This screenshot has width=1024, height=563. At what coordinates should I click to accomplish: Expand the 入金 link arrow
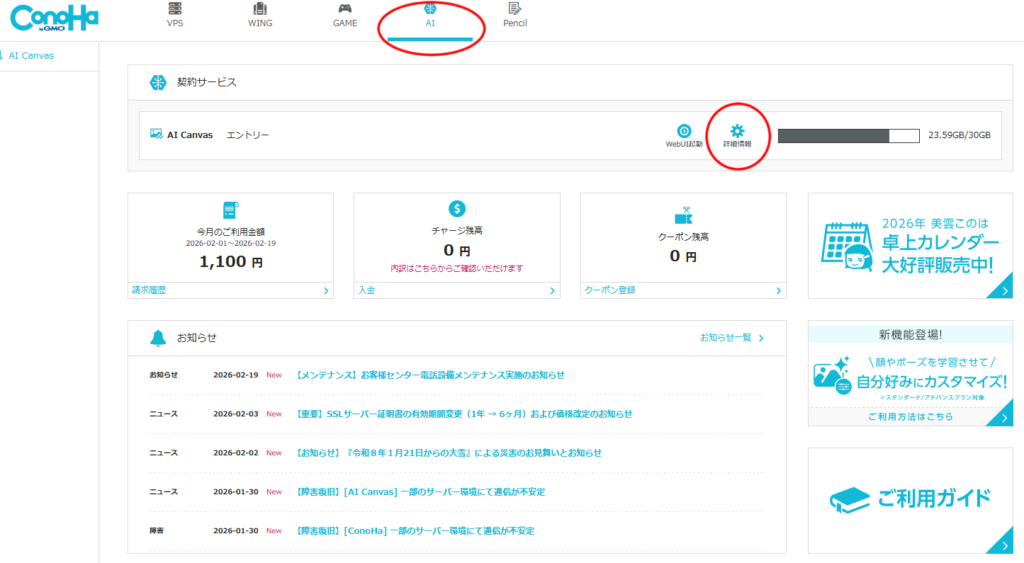(552, 291)
